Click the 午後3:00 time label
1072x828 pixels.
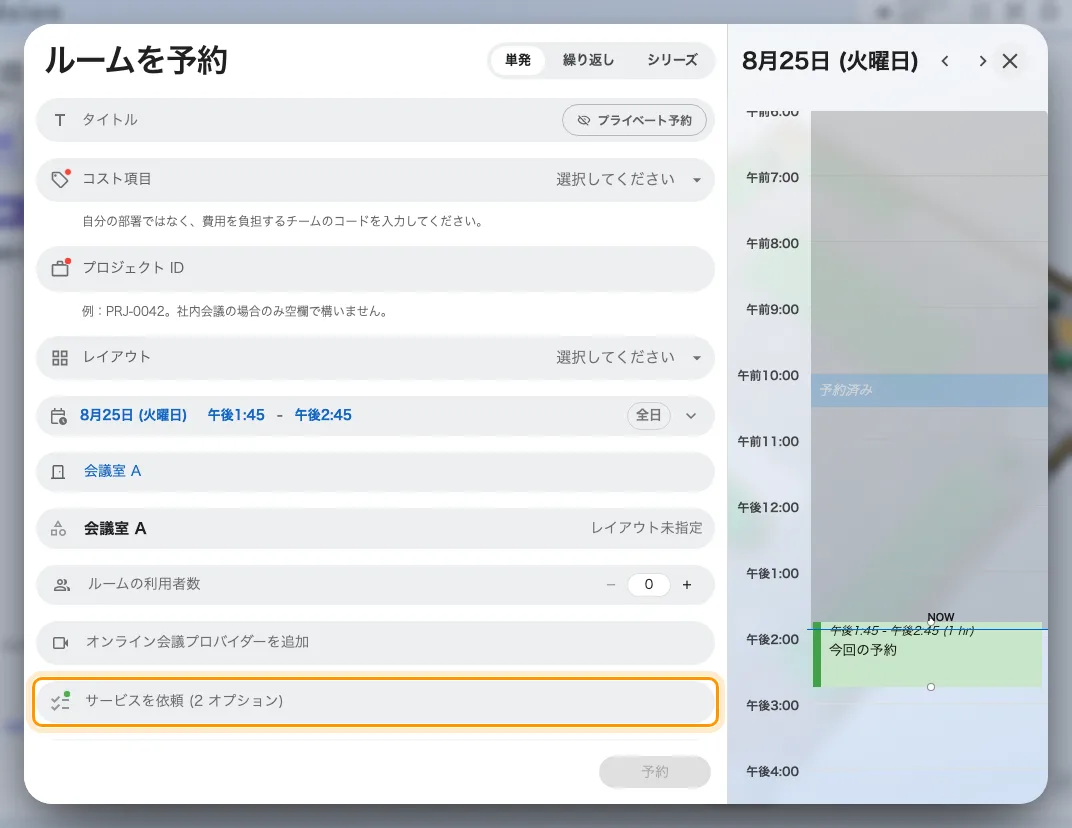click(772, 706)
